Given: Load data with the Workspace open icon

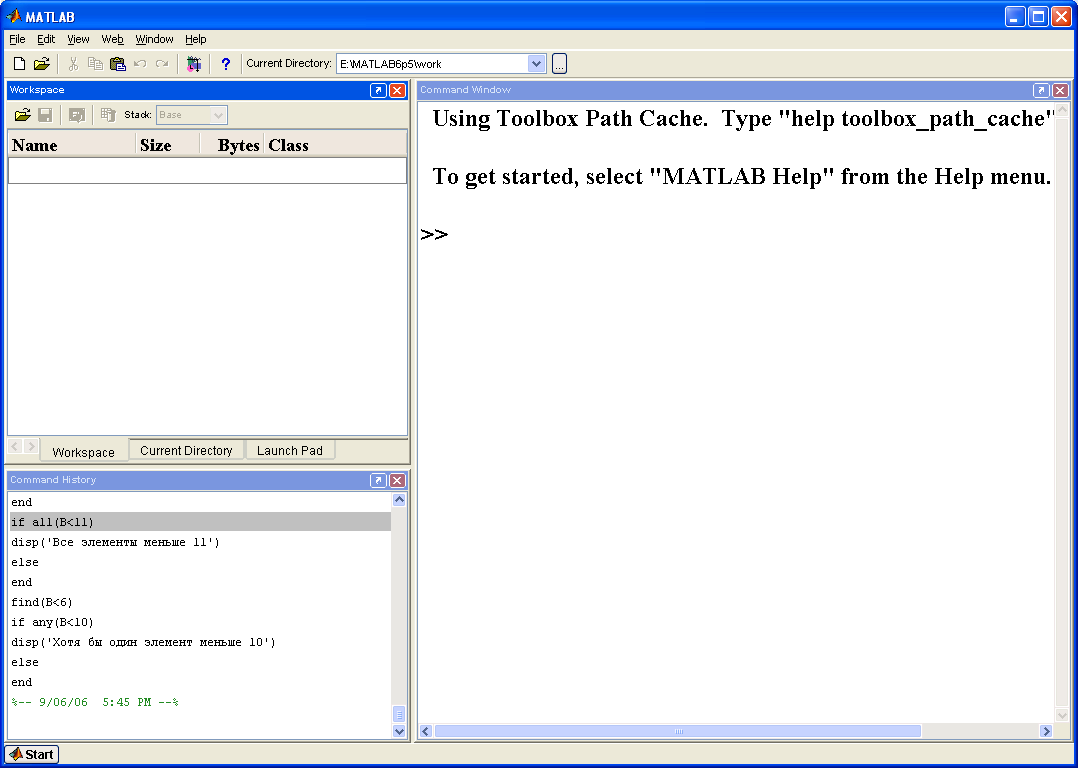Looking at the screenshot, I should [23, 115].
